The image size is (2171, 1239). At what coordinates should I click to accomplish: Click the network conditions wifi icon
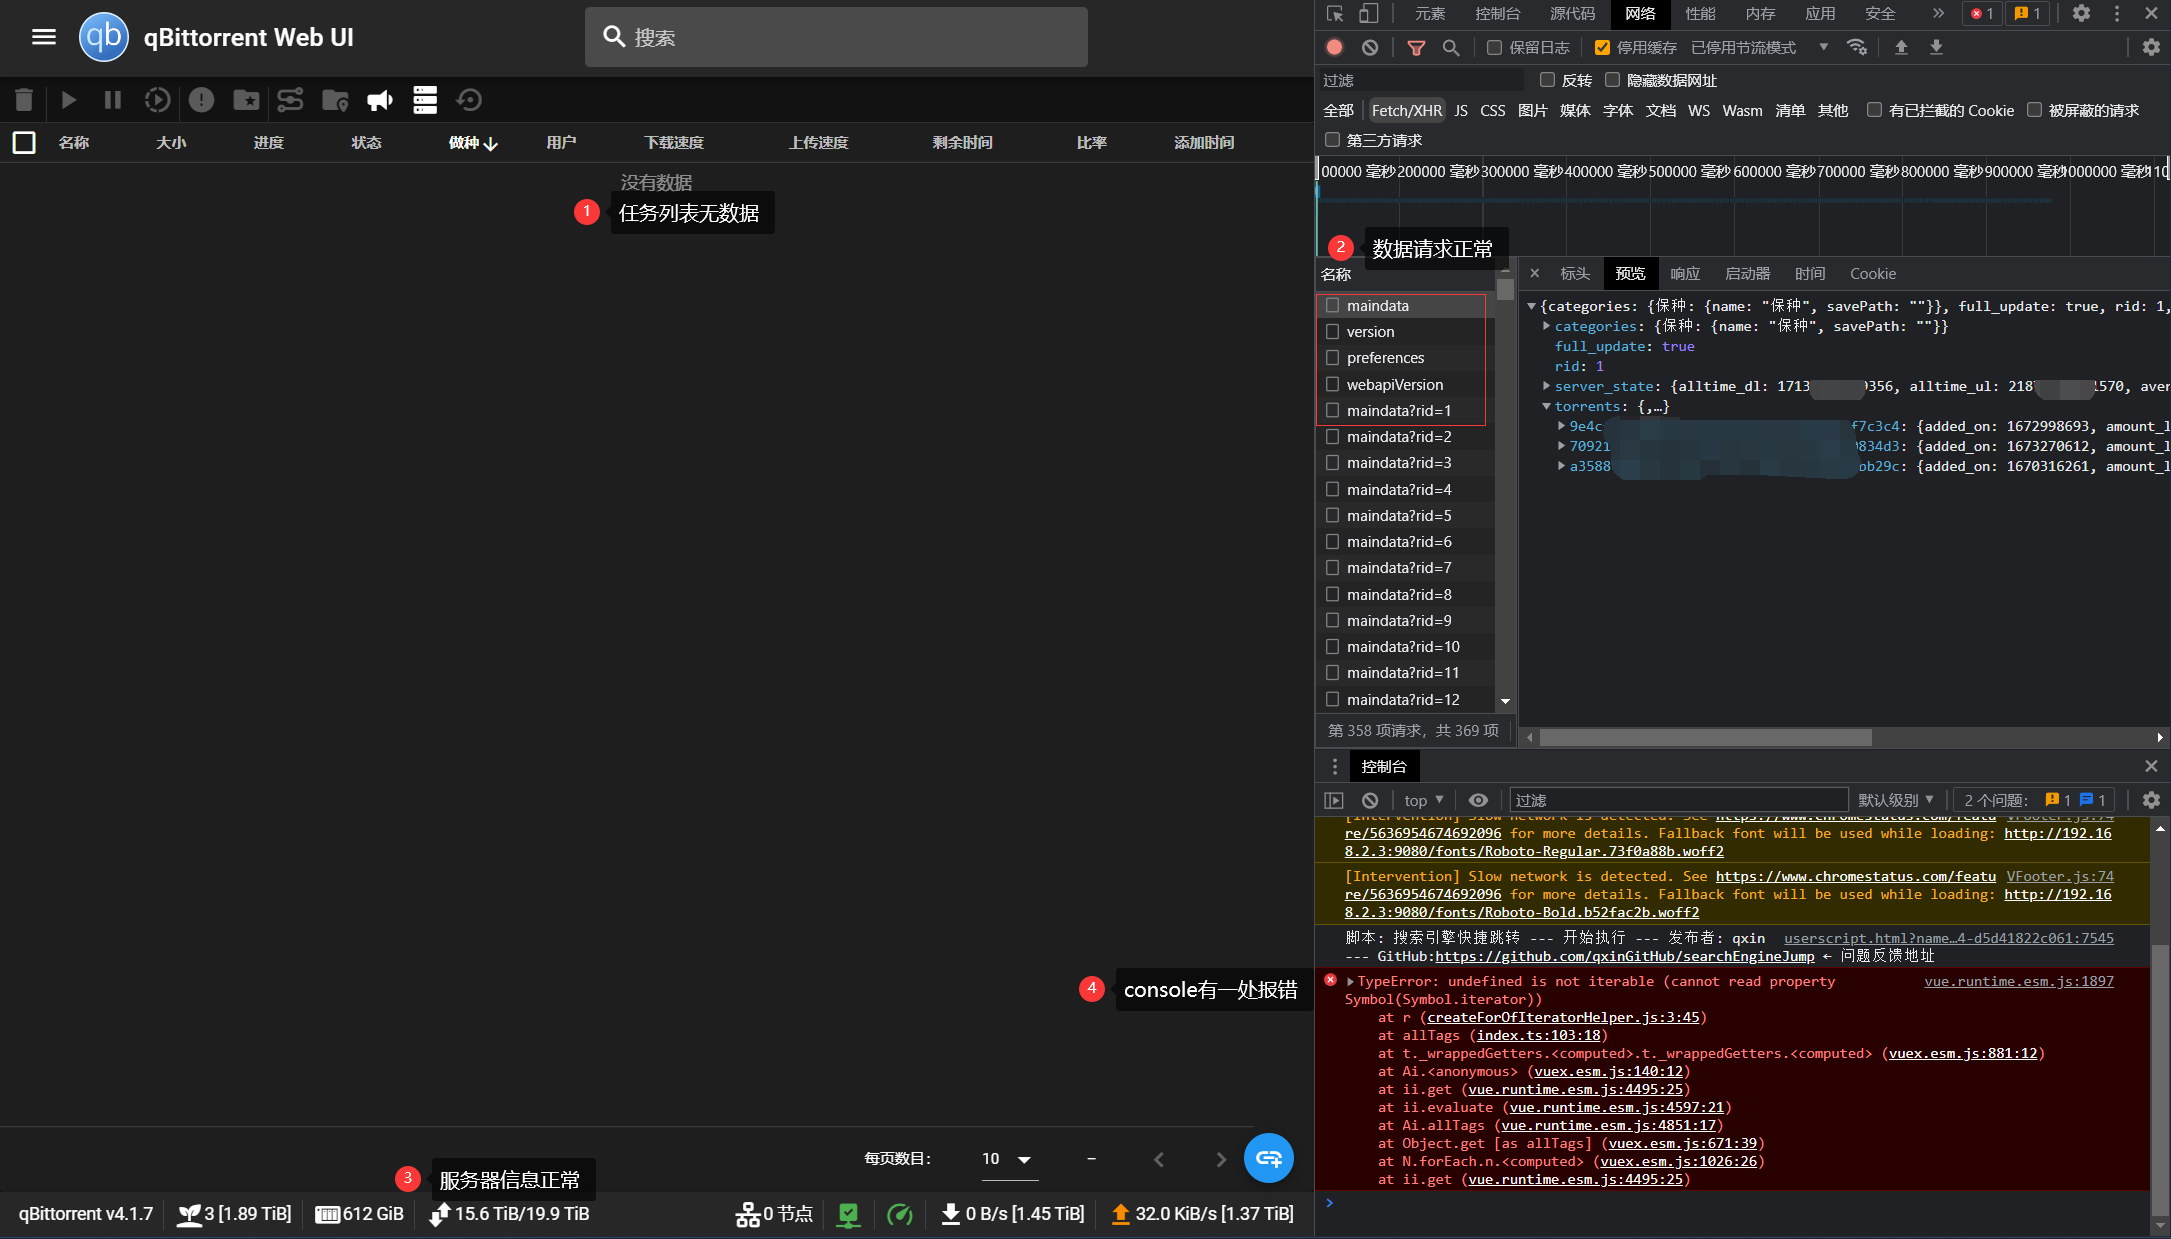click(x=1857, y=47)
